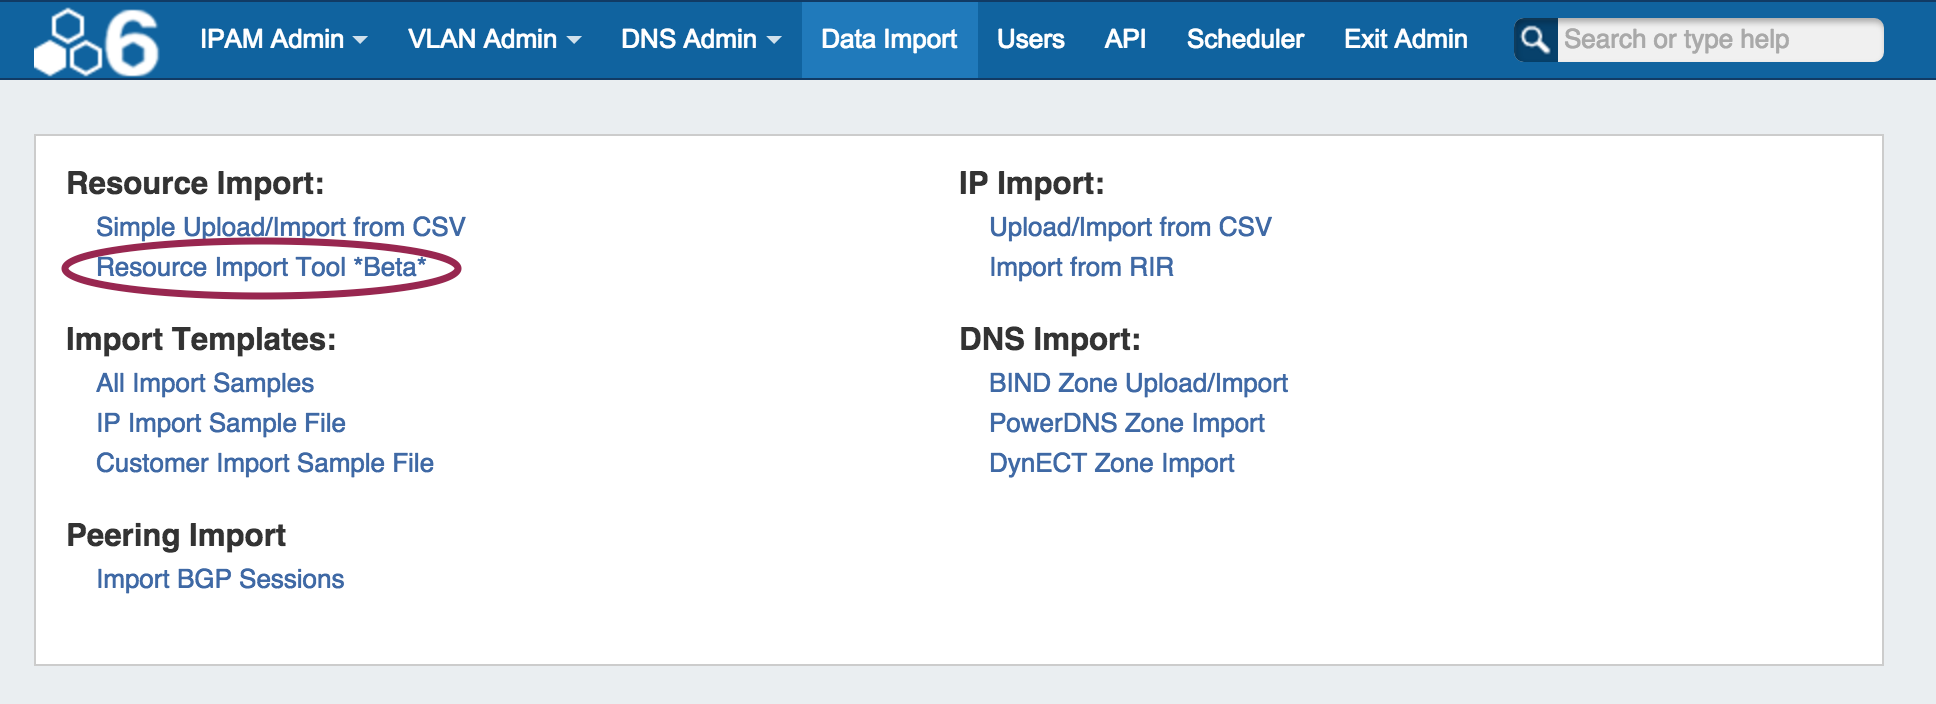Launch the PowerDNS Zone Import
The width and height of the screenshot is (1936, 704).
(1127, 423)
